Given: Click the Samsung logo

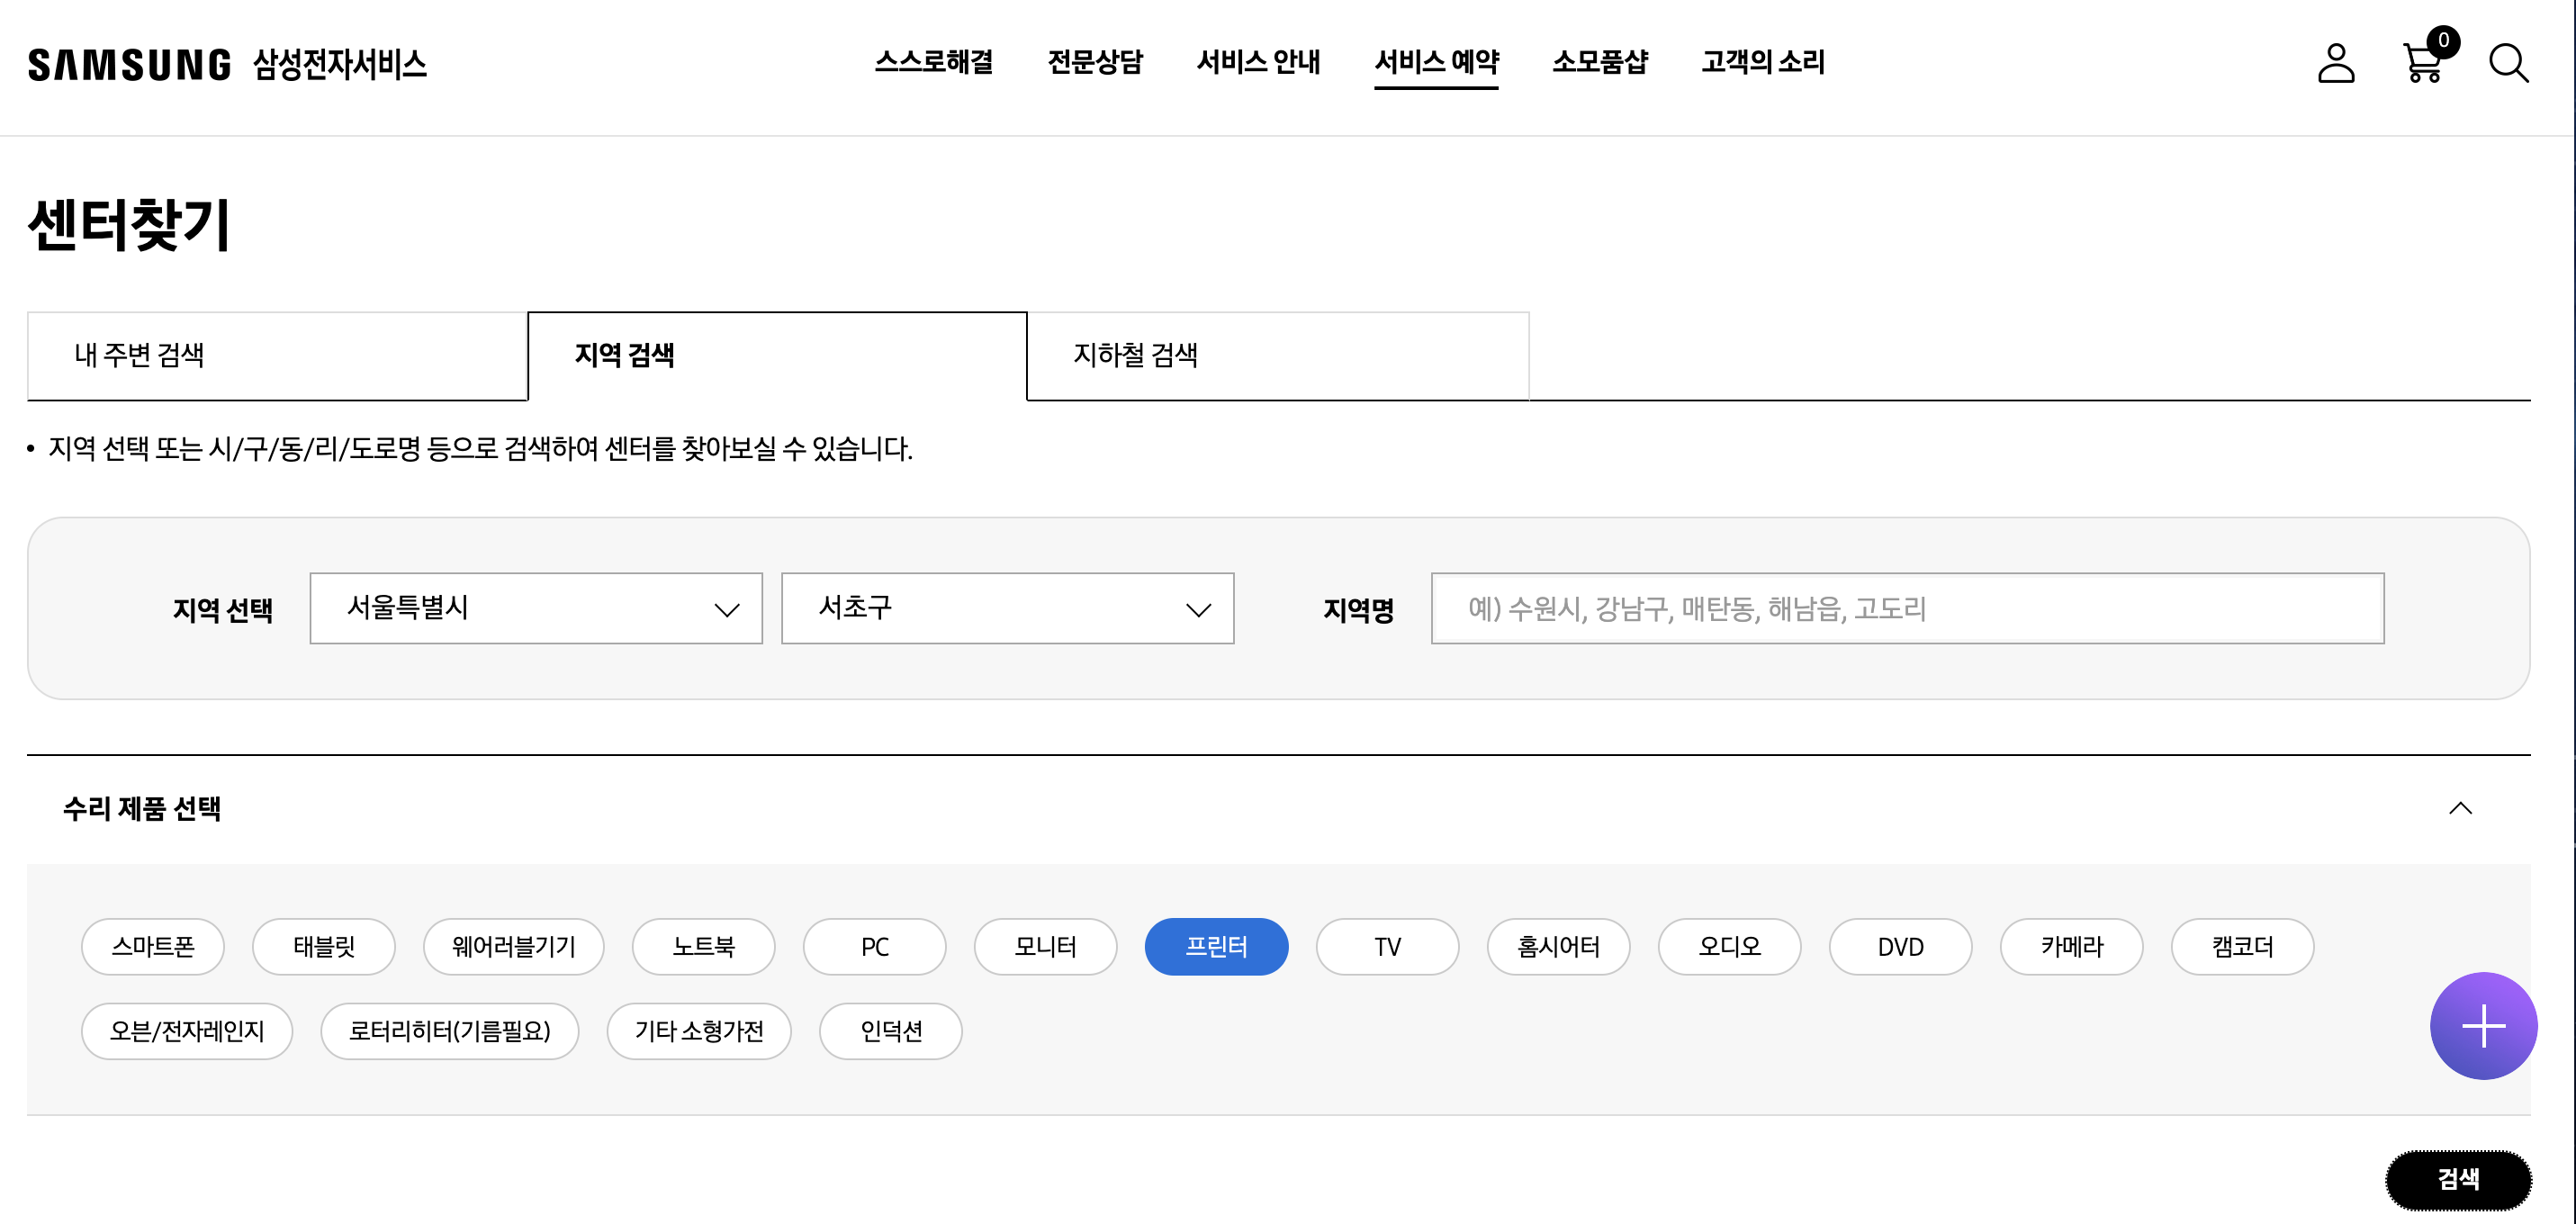Looking at the screenshot, I should tap(129, 65).
